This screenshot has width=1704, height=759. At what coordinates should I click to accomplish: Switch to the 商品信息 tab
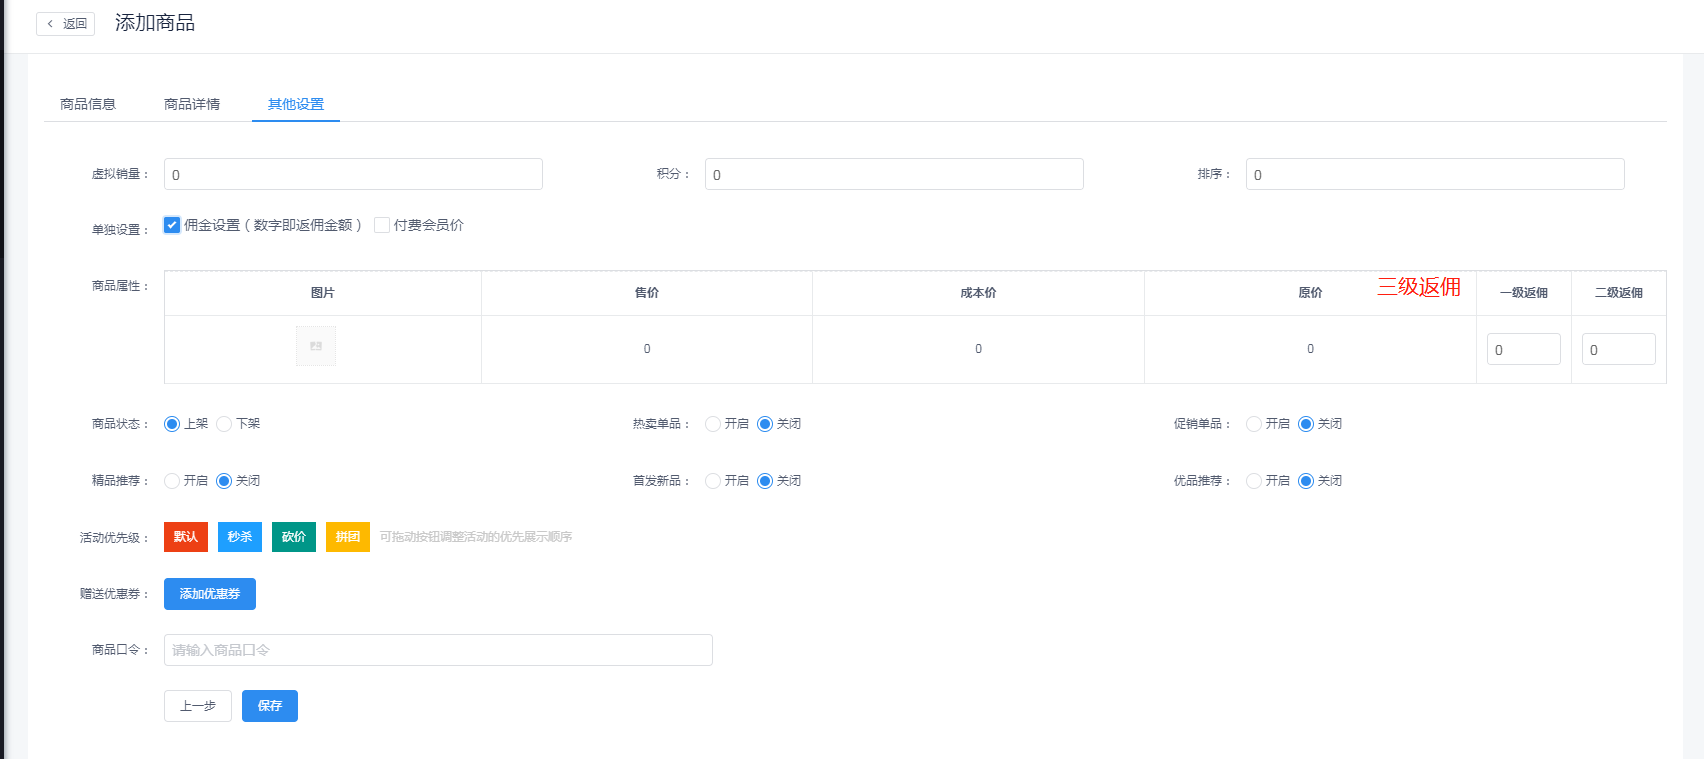pyautogui.click(x=88, y=104)
